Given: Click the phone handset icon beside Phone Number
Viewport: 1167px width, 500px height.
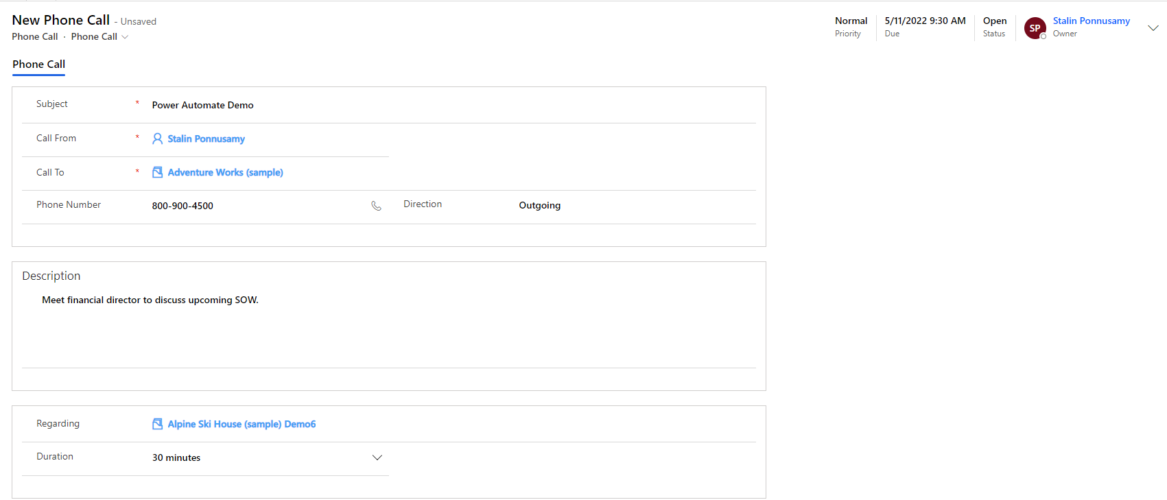Looking at the screenshot, I should pos(376,206).
